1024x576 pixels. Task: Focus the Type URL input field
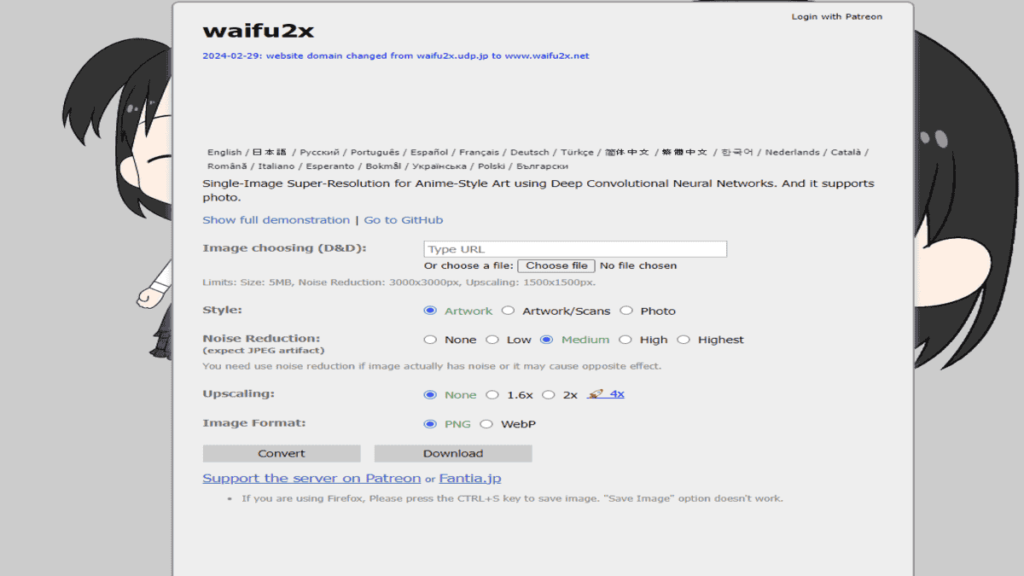575,249
